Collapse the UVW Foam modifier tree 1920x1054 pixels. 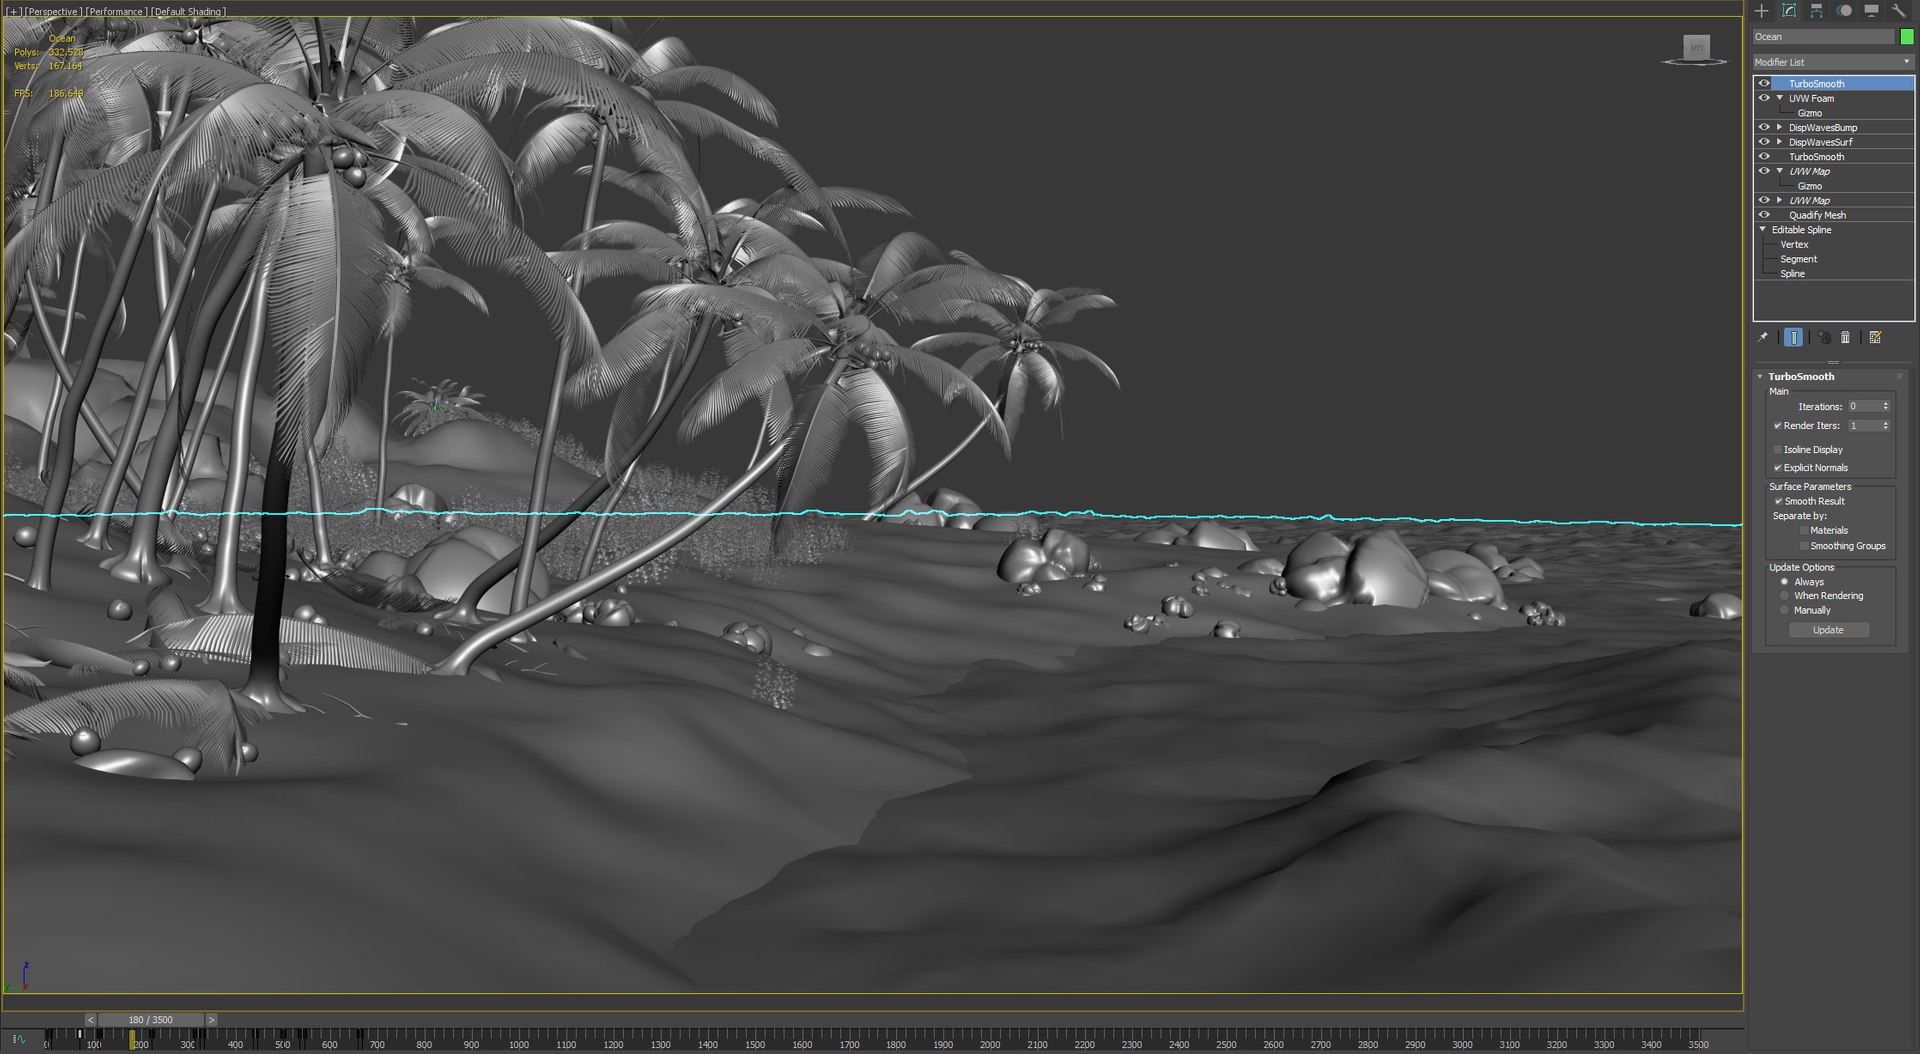(x=1779, y=98)
